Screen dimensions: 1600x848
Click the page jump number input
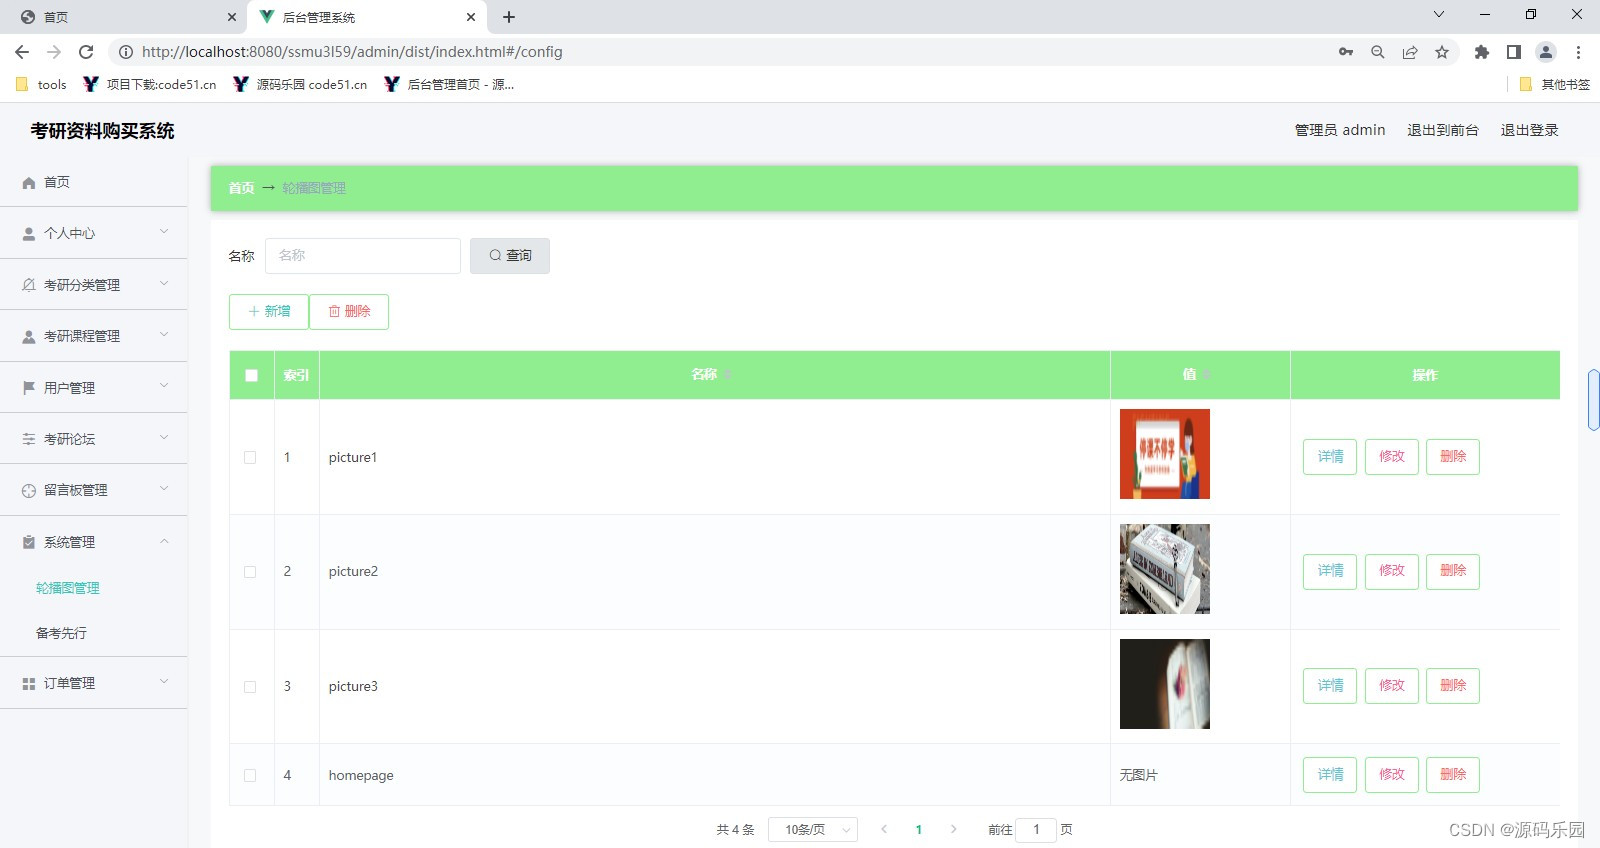tap(1036, 830)
